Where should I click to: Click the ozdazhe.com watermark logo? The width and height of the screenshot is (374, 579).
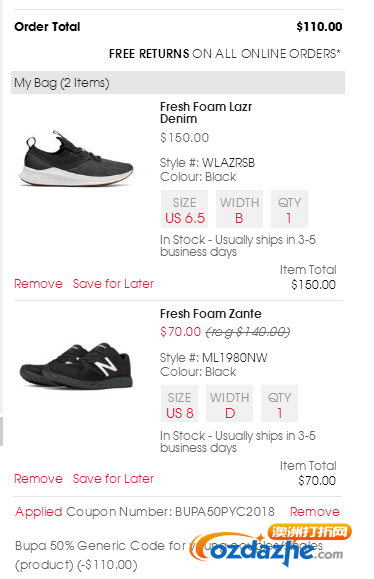[271, 547]
